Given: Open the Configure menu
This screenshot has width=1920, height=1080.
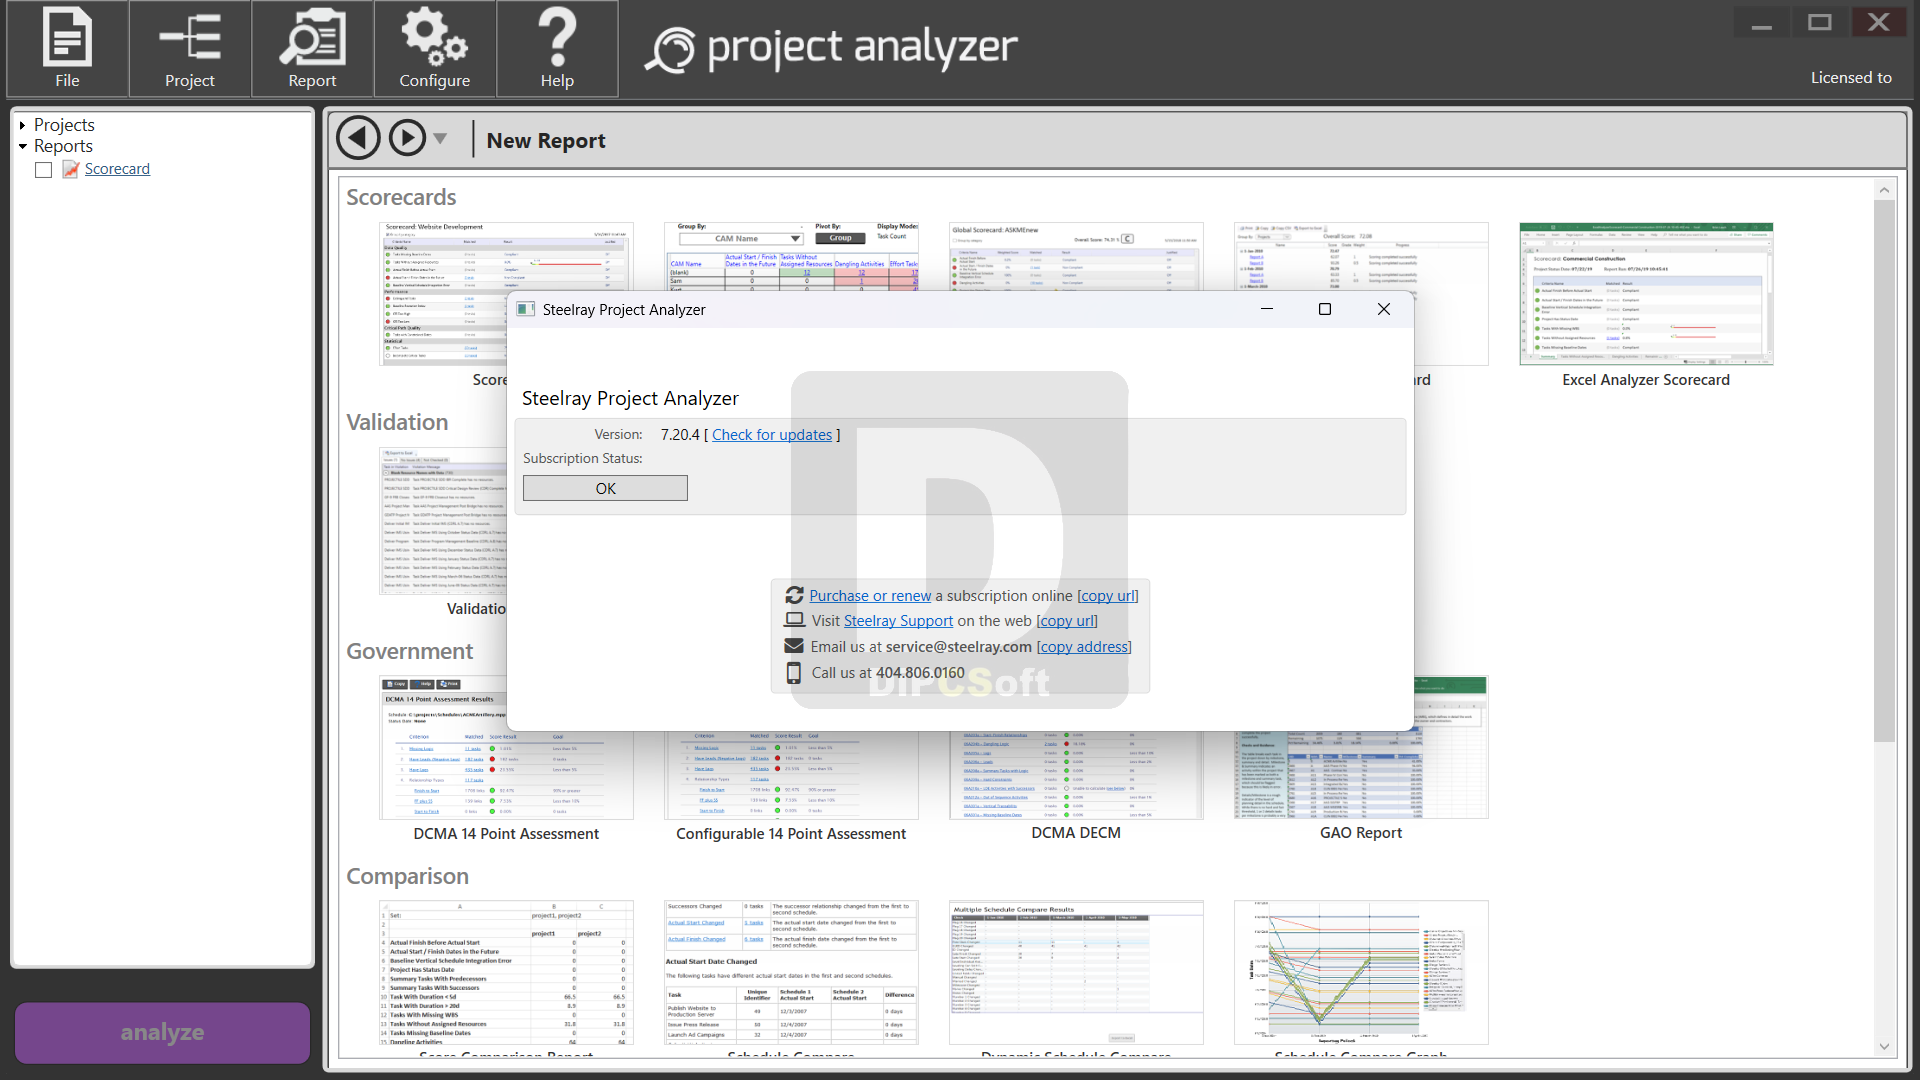Looking at the screenshot, I should (435, 49).
